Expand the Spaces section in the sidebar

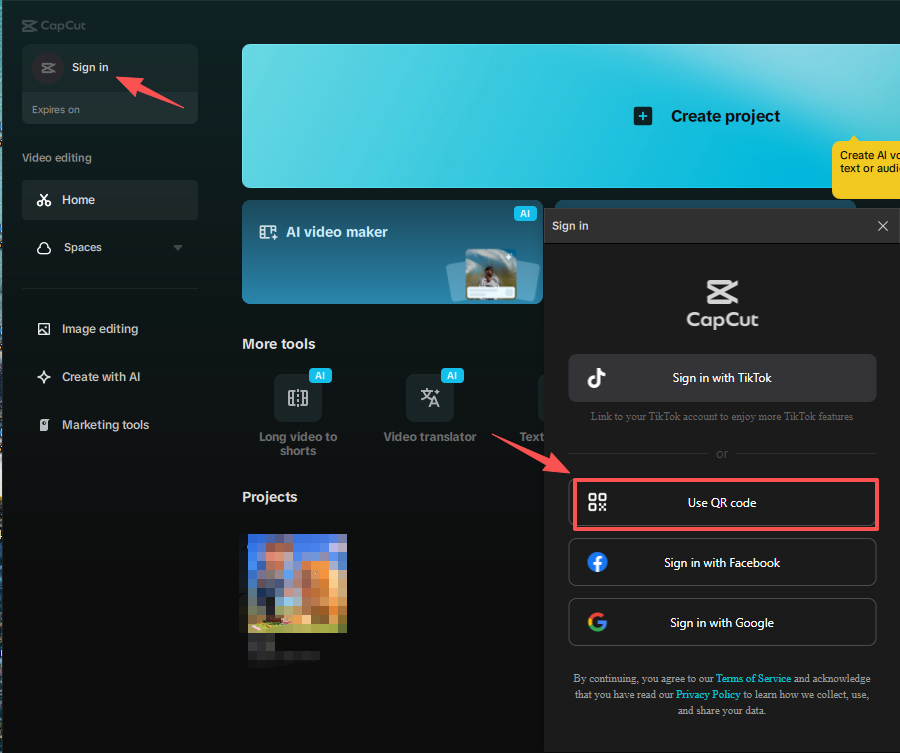pyautogui.click(x=178, y=247)
